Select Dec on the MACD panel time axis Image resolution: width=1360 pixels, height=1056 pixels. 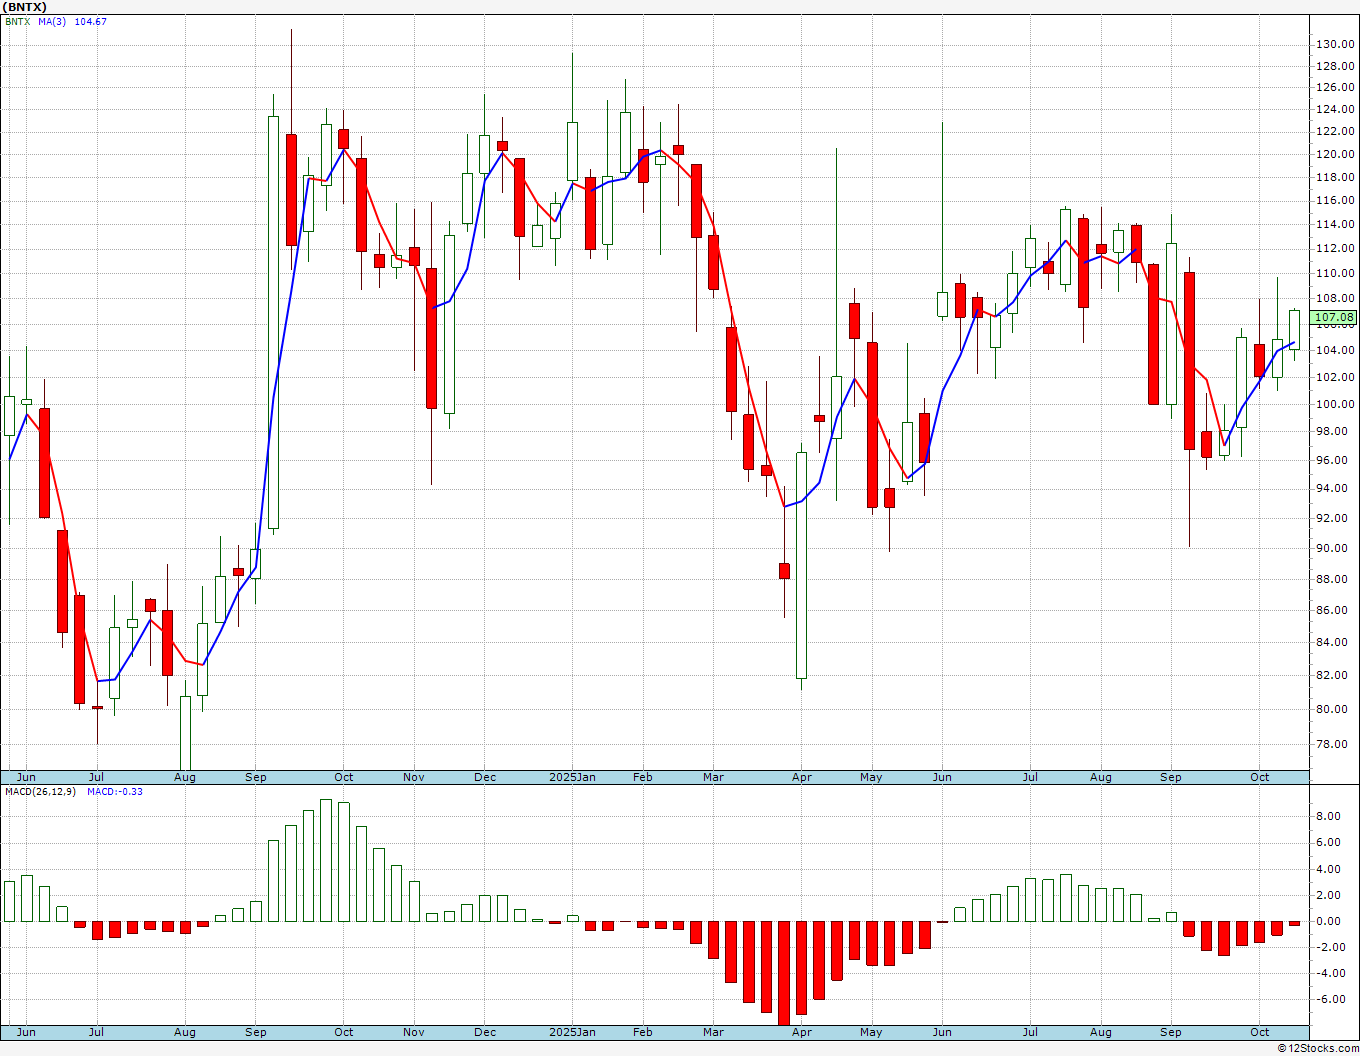485,1032
